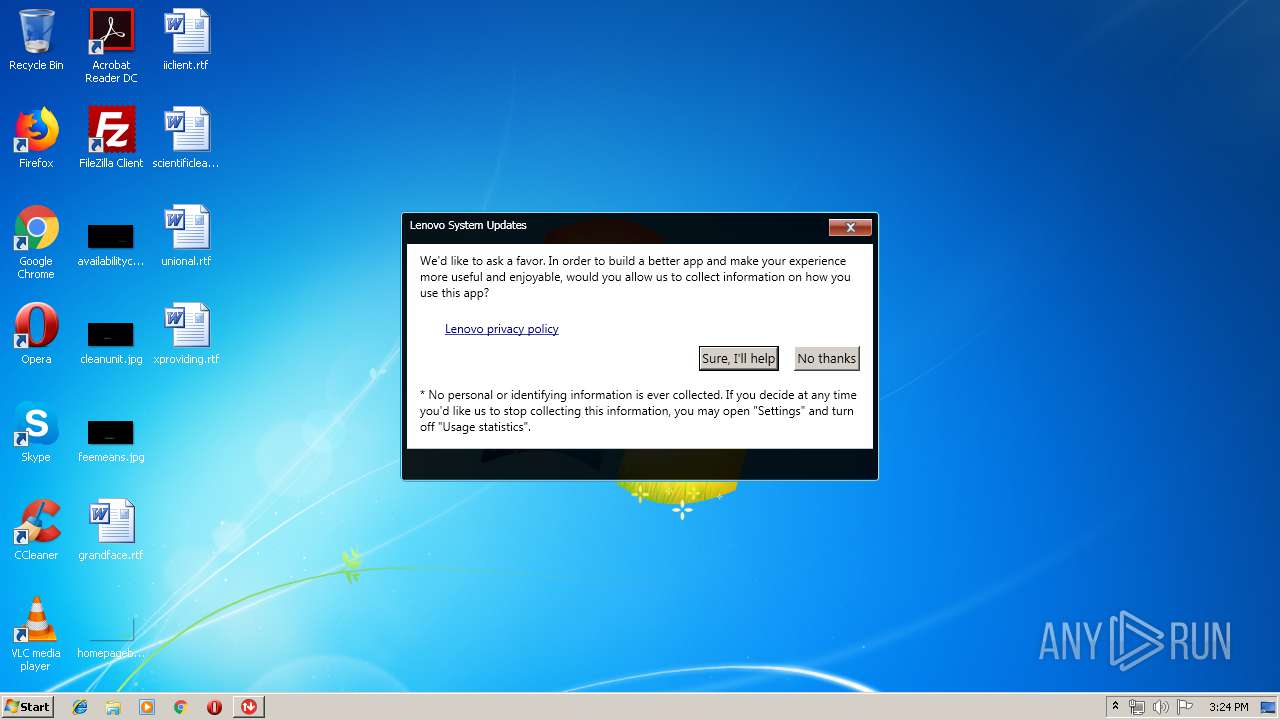Viewport: 1280px width, 720px height.
Task: Select the scientificlea... document icon
Action: pyautogui.click(x=186, y=138)
